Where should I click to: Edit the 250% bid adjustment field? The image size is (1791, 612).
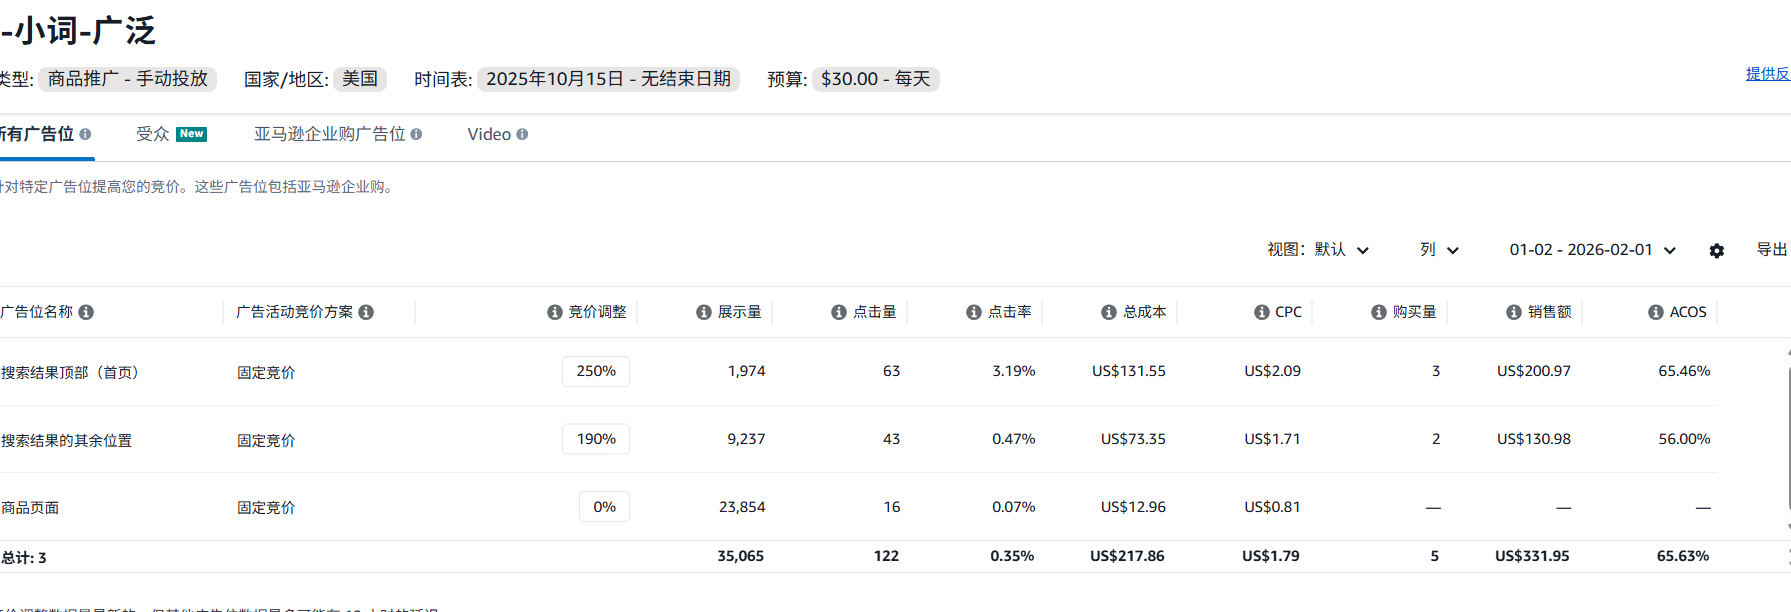tap(596, 371)
